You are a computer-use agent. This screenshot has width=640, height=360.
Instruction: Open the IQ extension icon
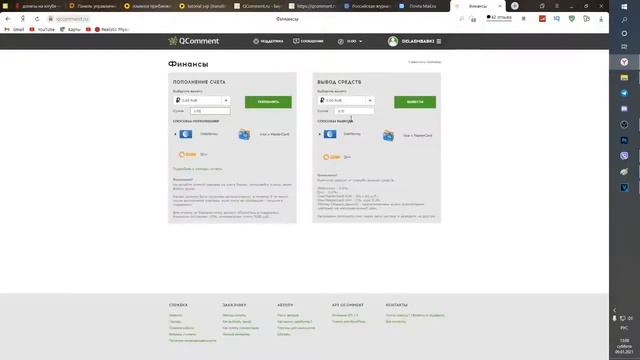(x=557, y=19)
